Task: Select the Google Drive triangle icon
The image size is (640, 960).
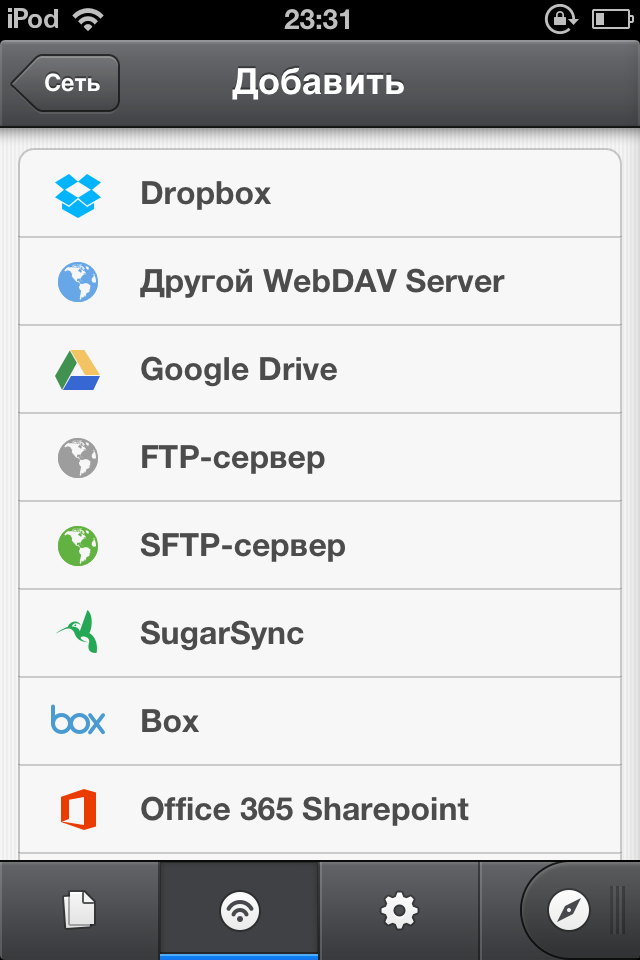Action: point(78,370)
